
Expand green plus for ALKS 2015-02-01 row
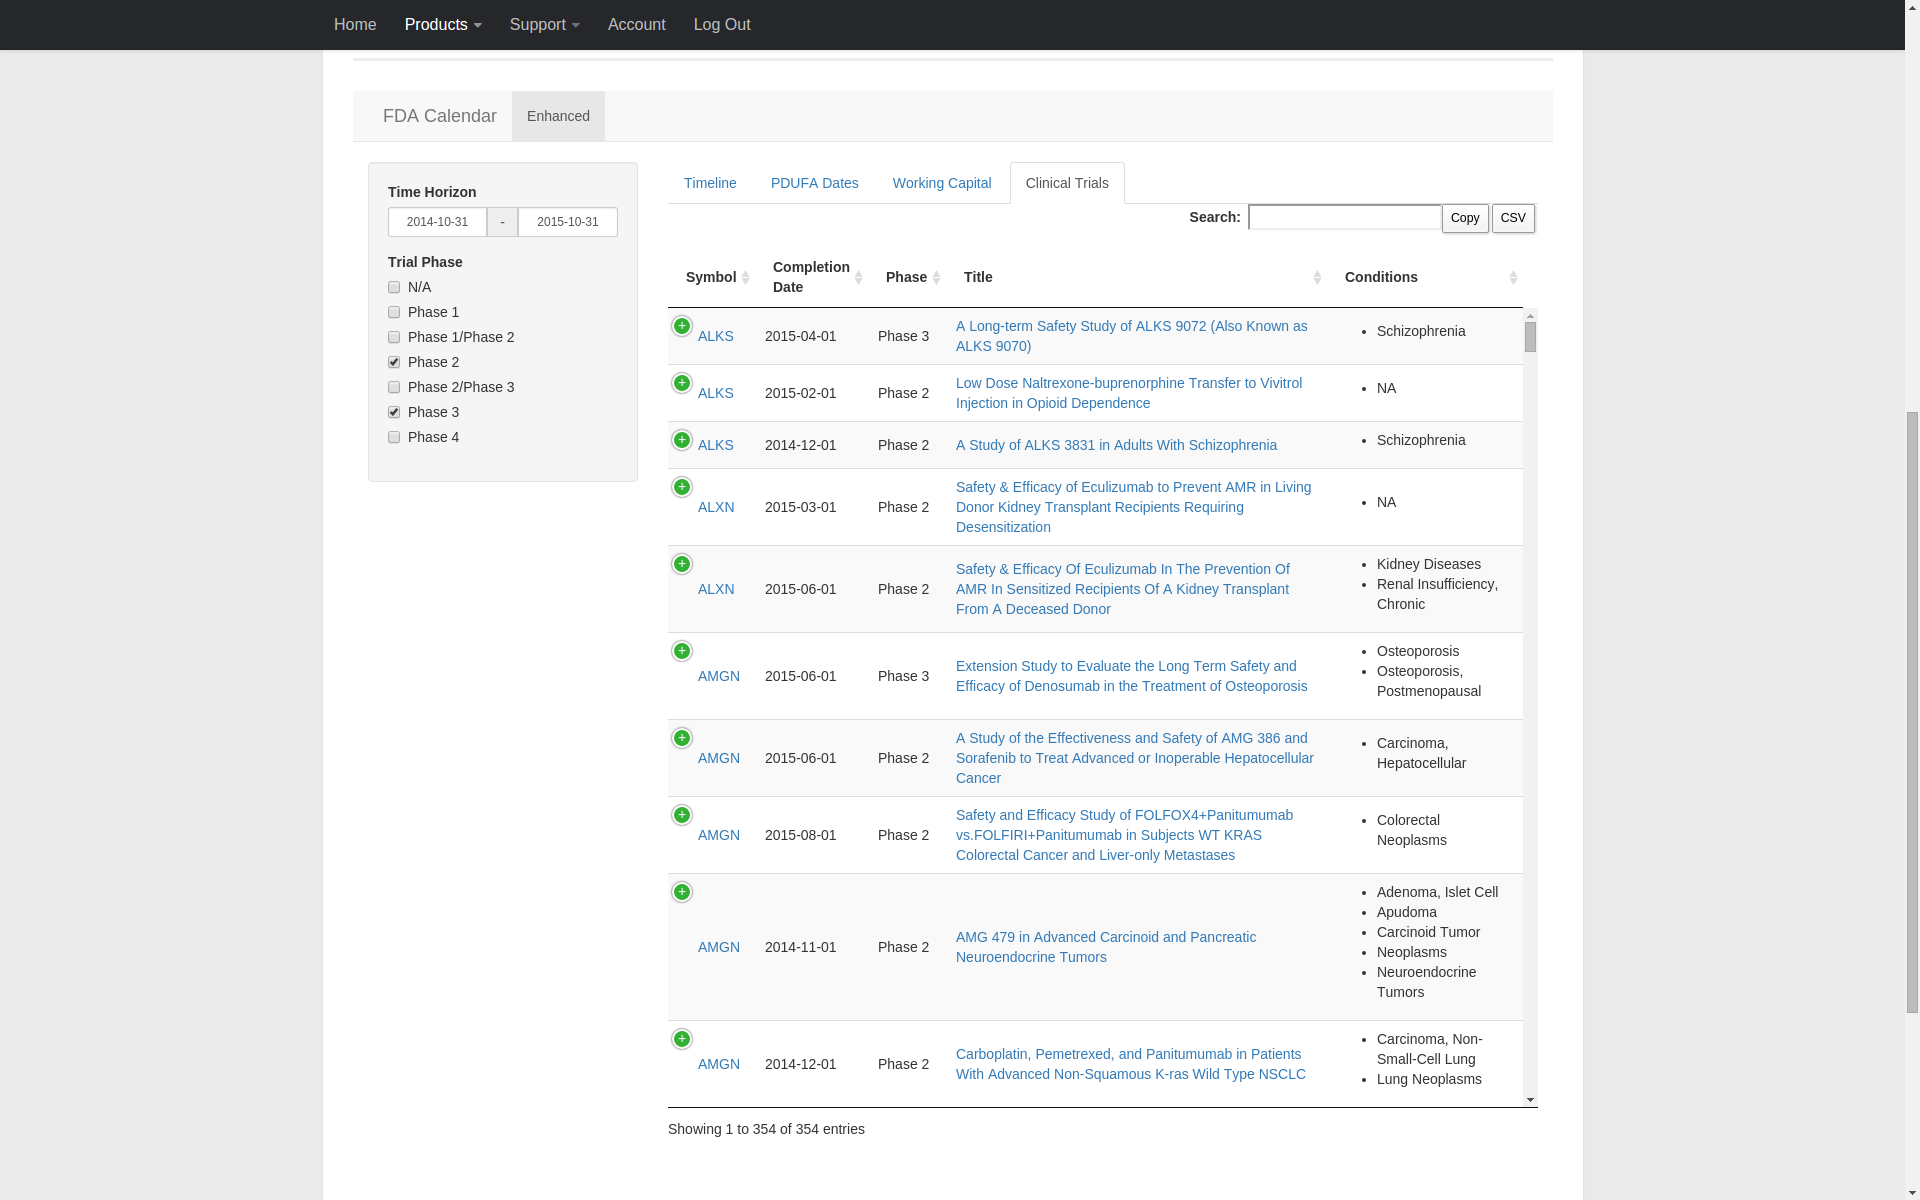[x=682, y=383]
